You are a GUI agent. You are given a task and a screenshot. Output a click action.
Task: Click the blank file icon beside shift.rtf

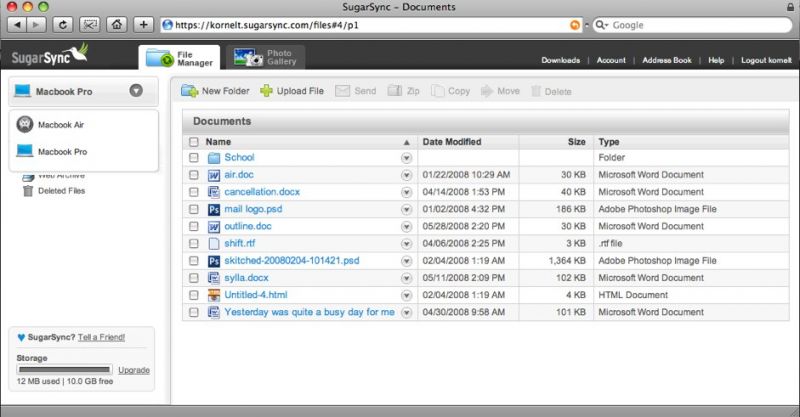[214, 243]
